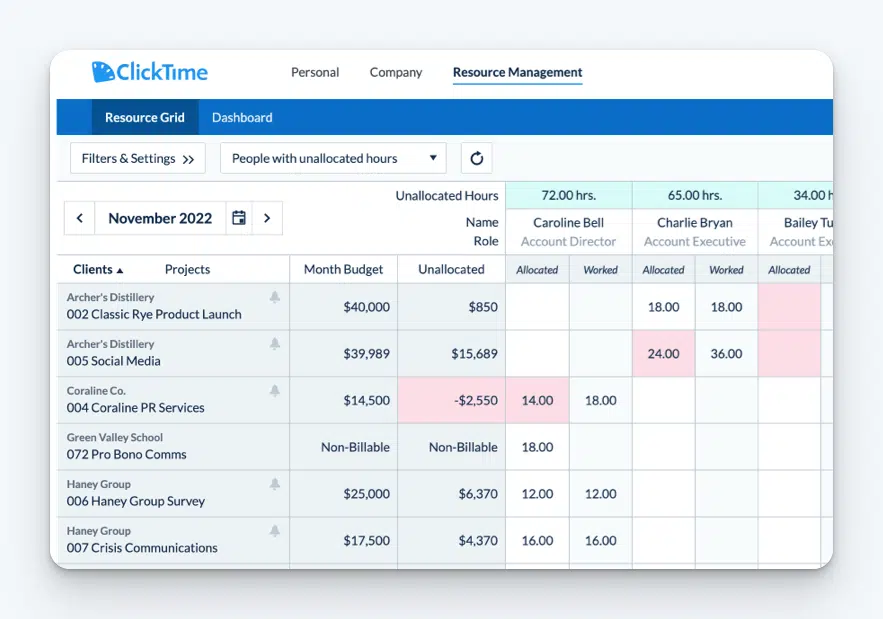Advance to next month arrow

tap(267, 218)
